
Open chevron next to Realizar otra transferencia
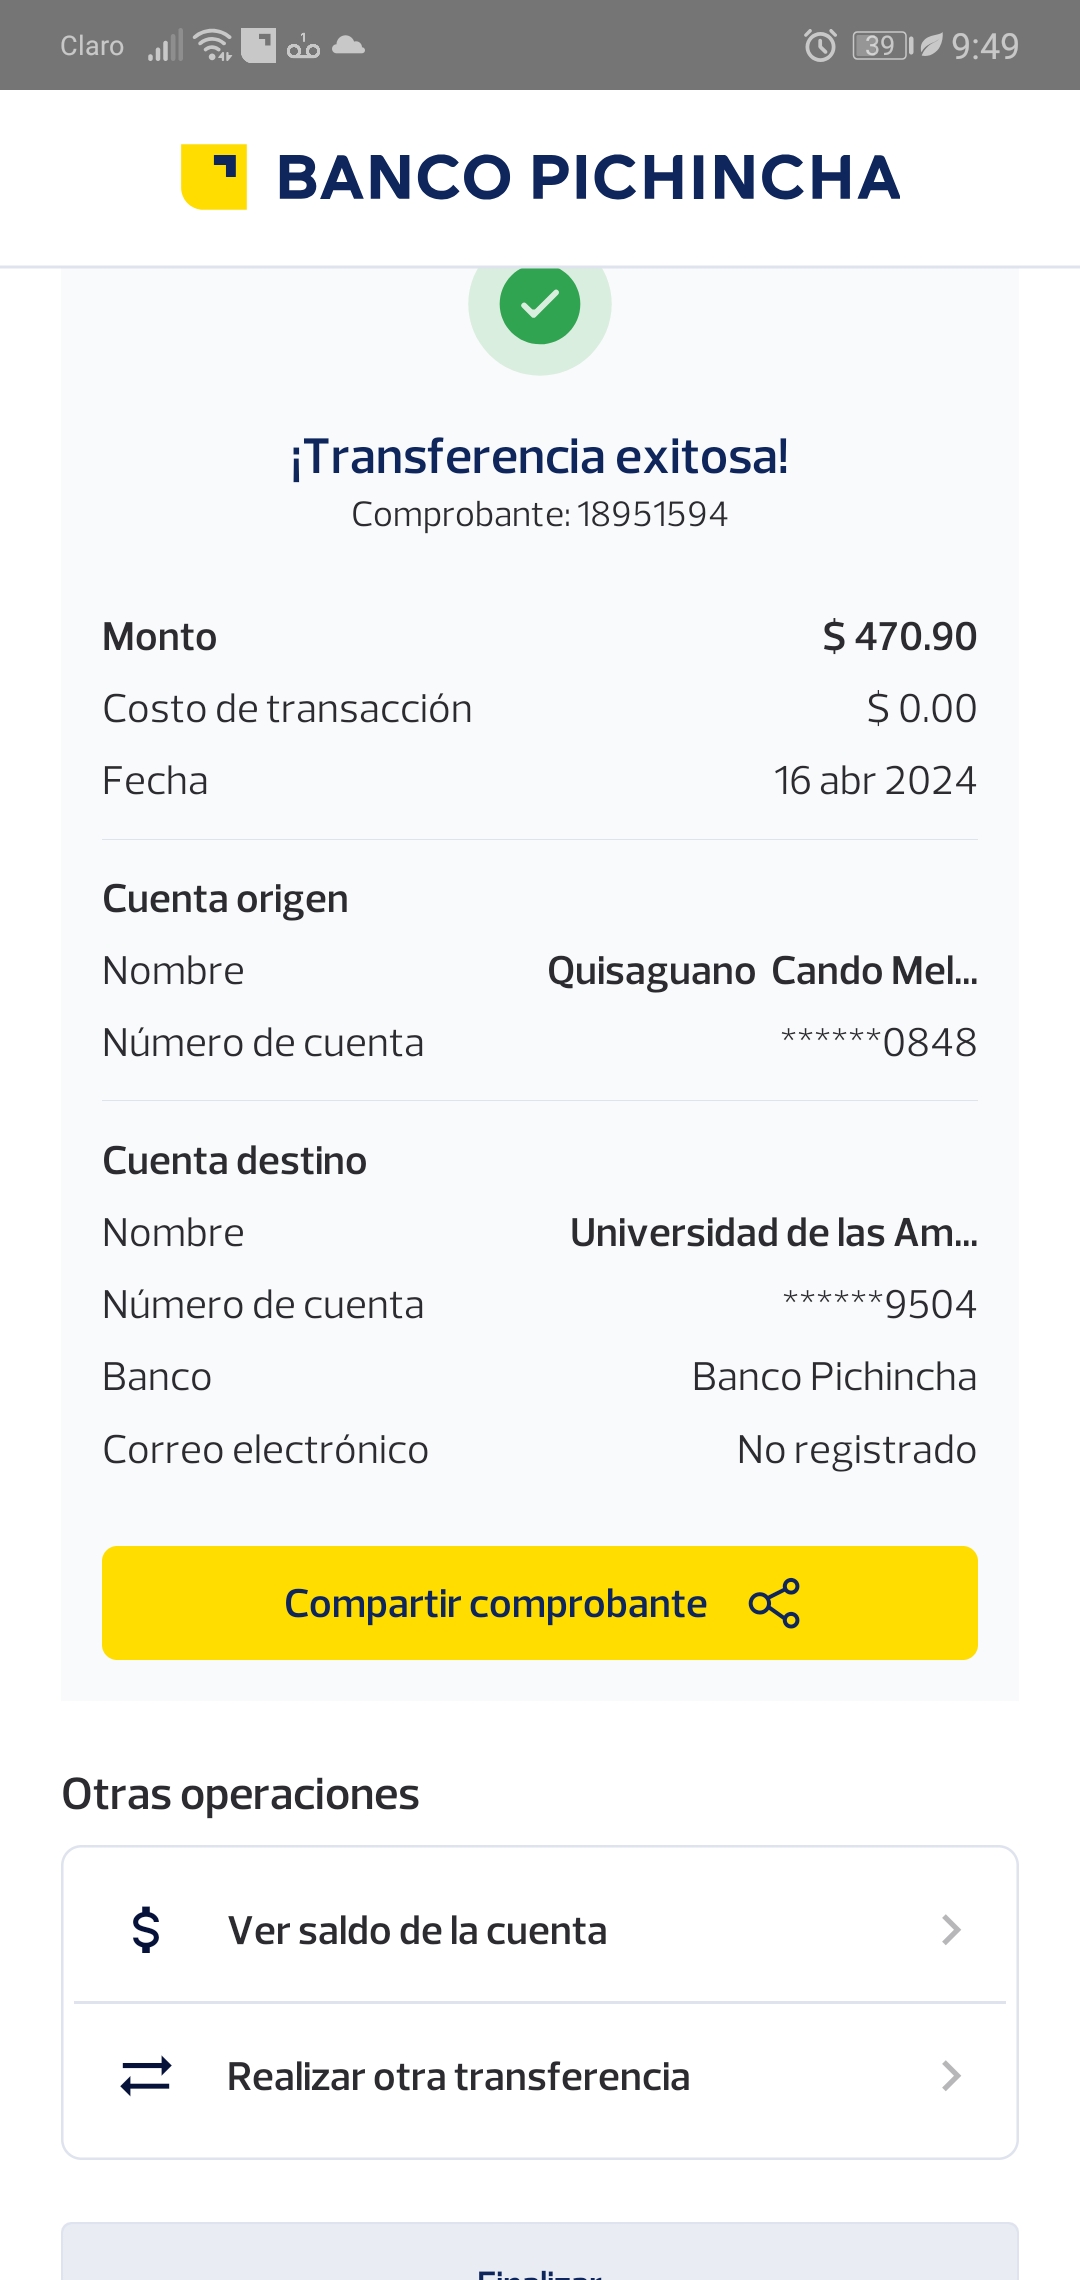click(x=951, y=2077)
